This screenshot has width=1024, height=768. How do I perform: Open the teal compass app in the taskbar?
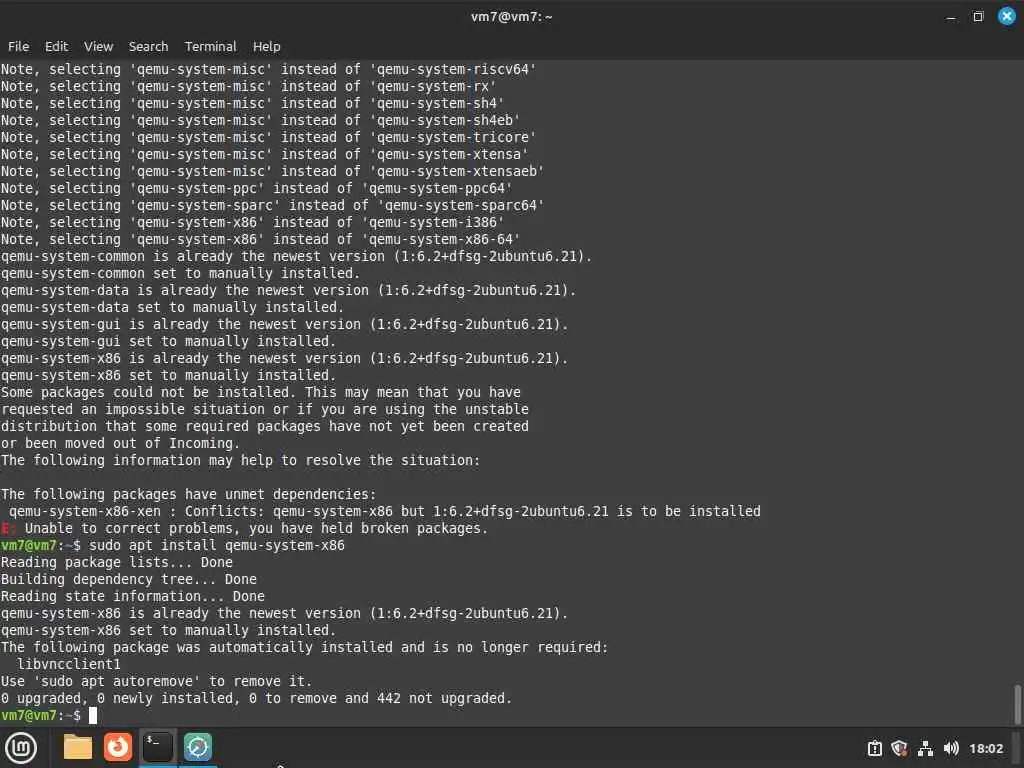pos(198,747)
